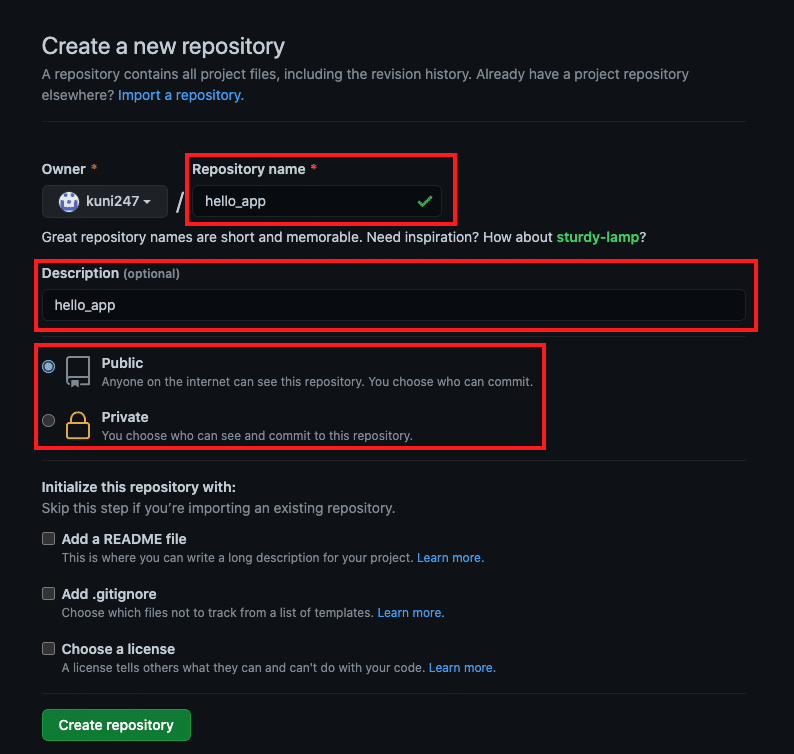Follow Learn more link about licenses
Screen dimensions: 794x754
coord(462,667)
